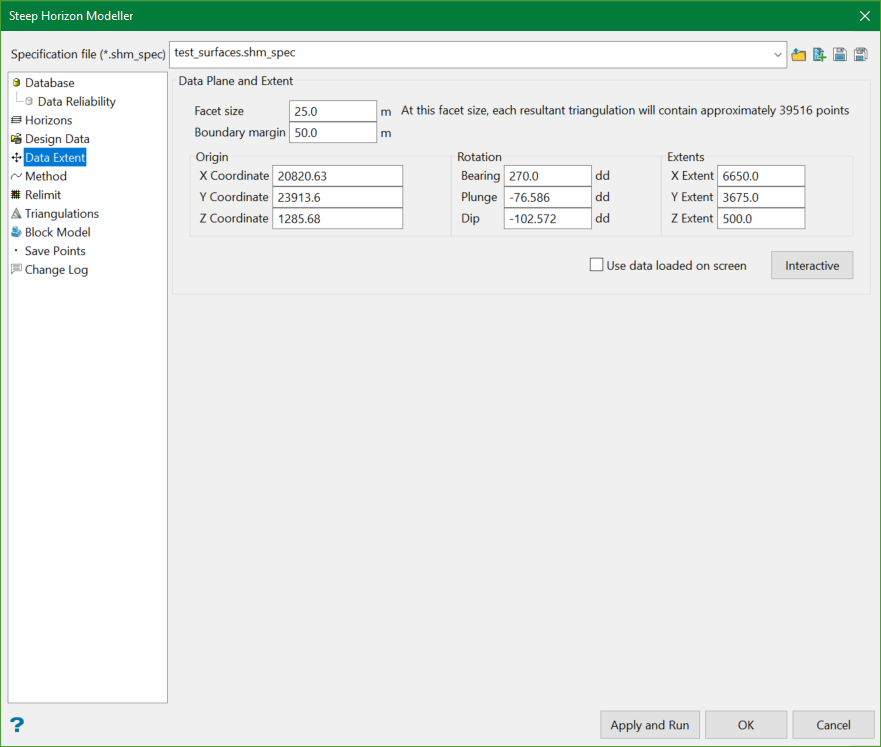Image resolution: width=881 pixels, height=747 pixels.
Task: Focus the Bearing rotation field
Action: pyautogui.click(x=547, y=176)
